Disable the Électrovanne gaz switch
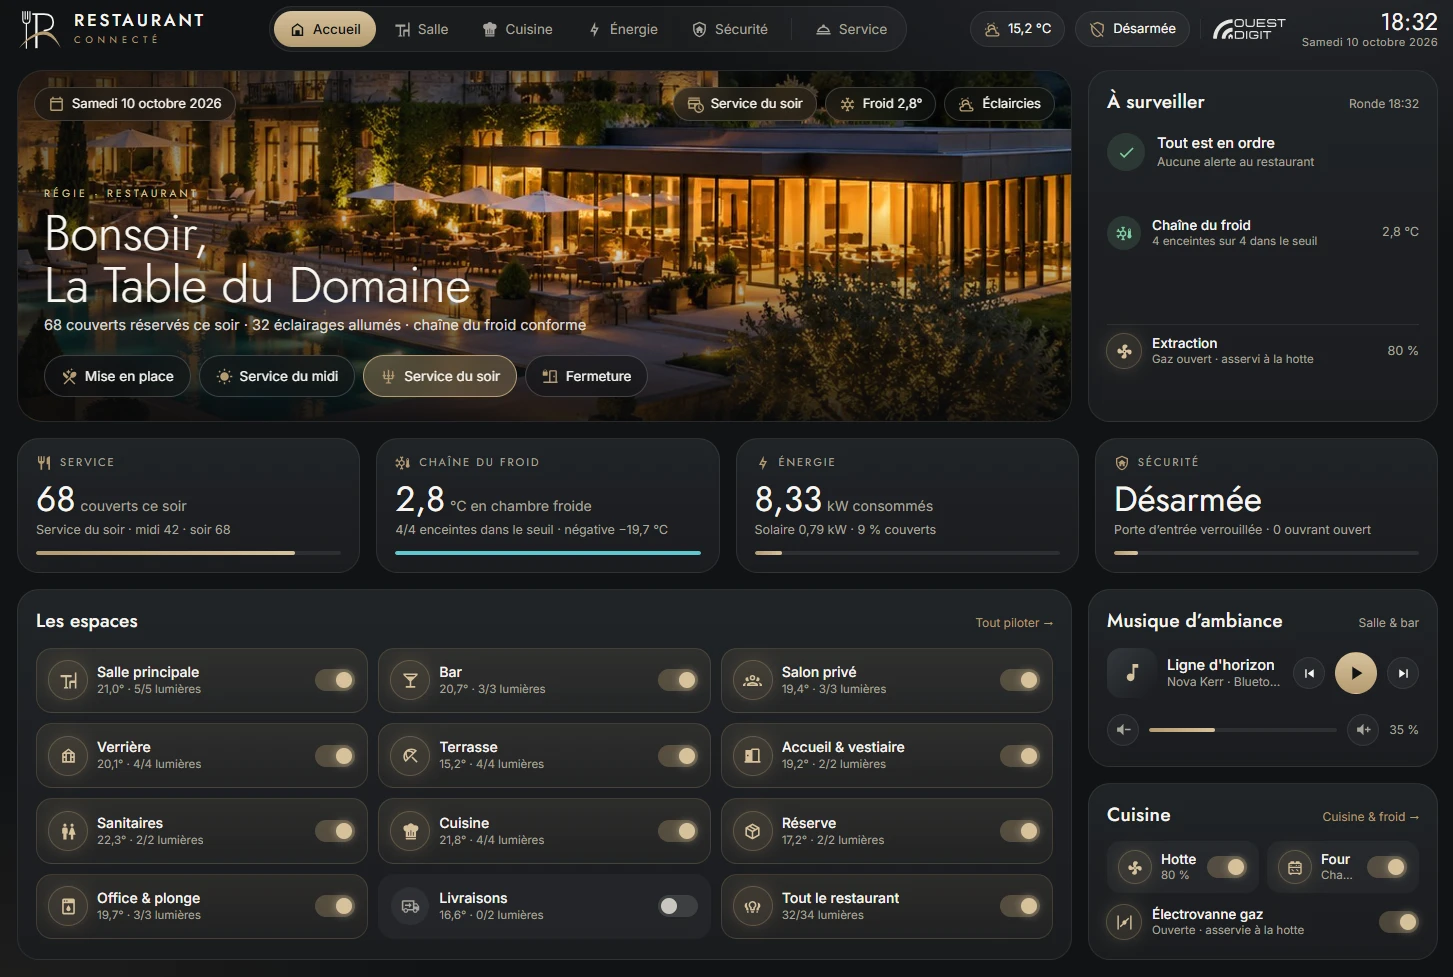The width and height of the screenshot is (1453, 977). (1398, 922)
